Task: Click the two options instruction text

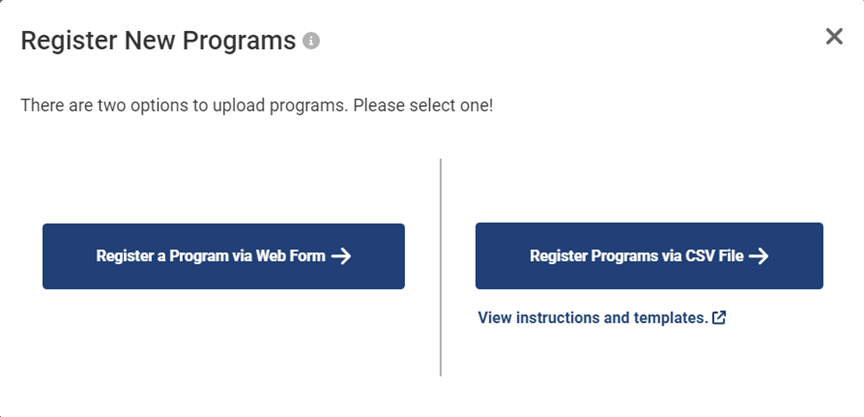Action: point(256,105)
